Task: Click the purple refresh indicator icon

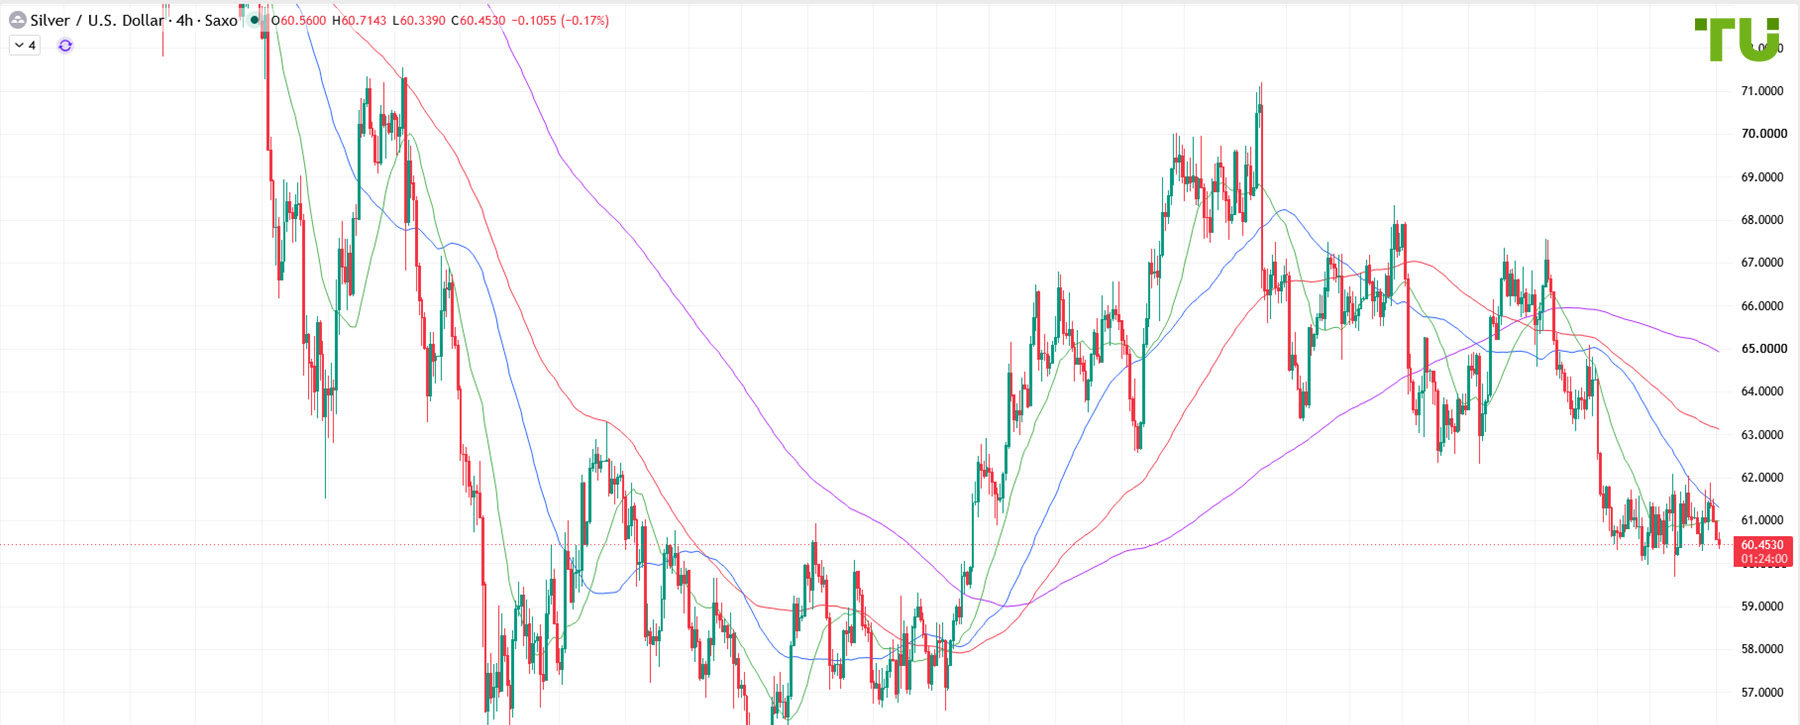Action: click(65, 45)
